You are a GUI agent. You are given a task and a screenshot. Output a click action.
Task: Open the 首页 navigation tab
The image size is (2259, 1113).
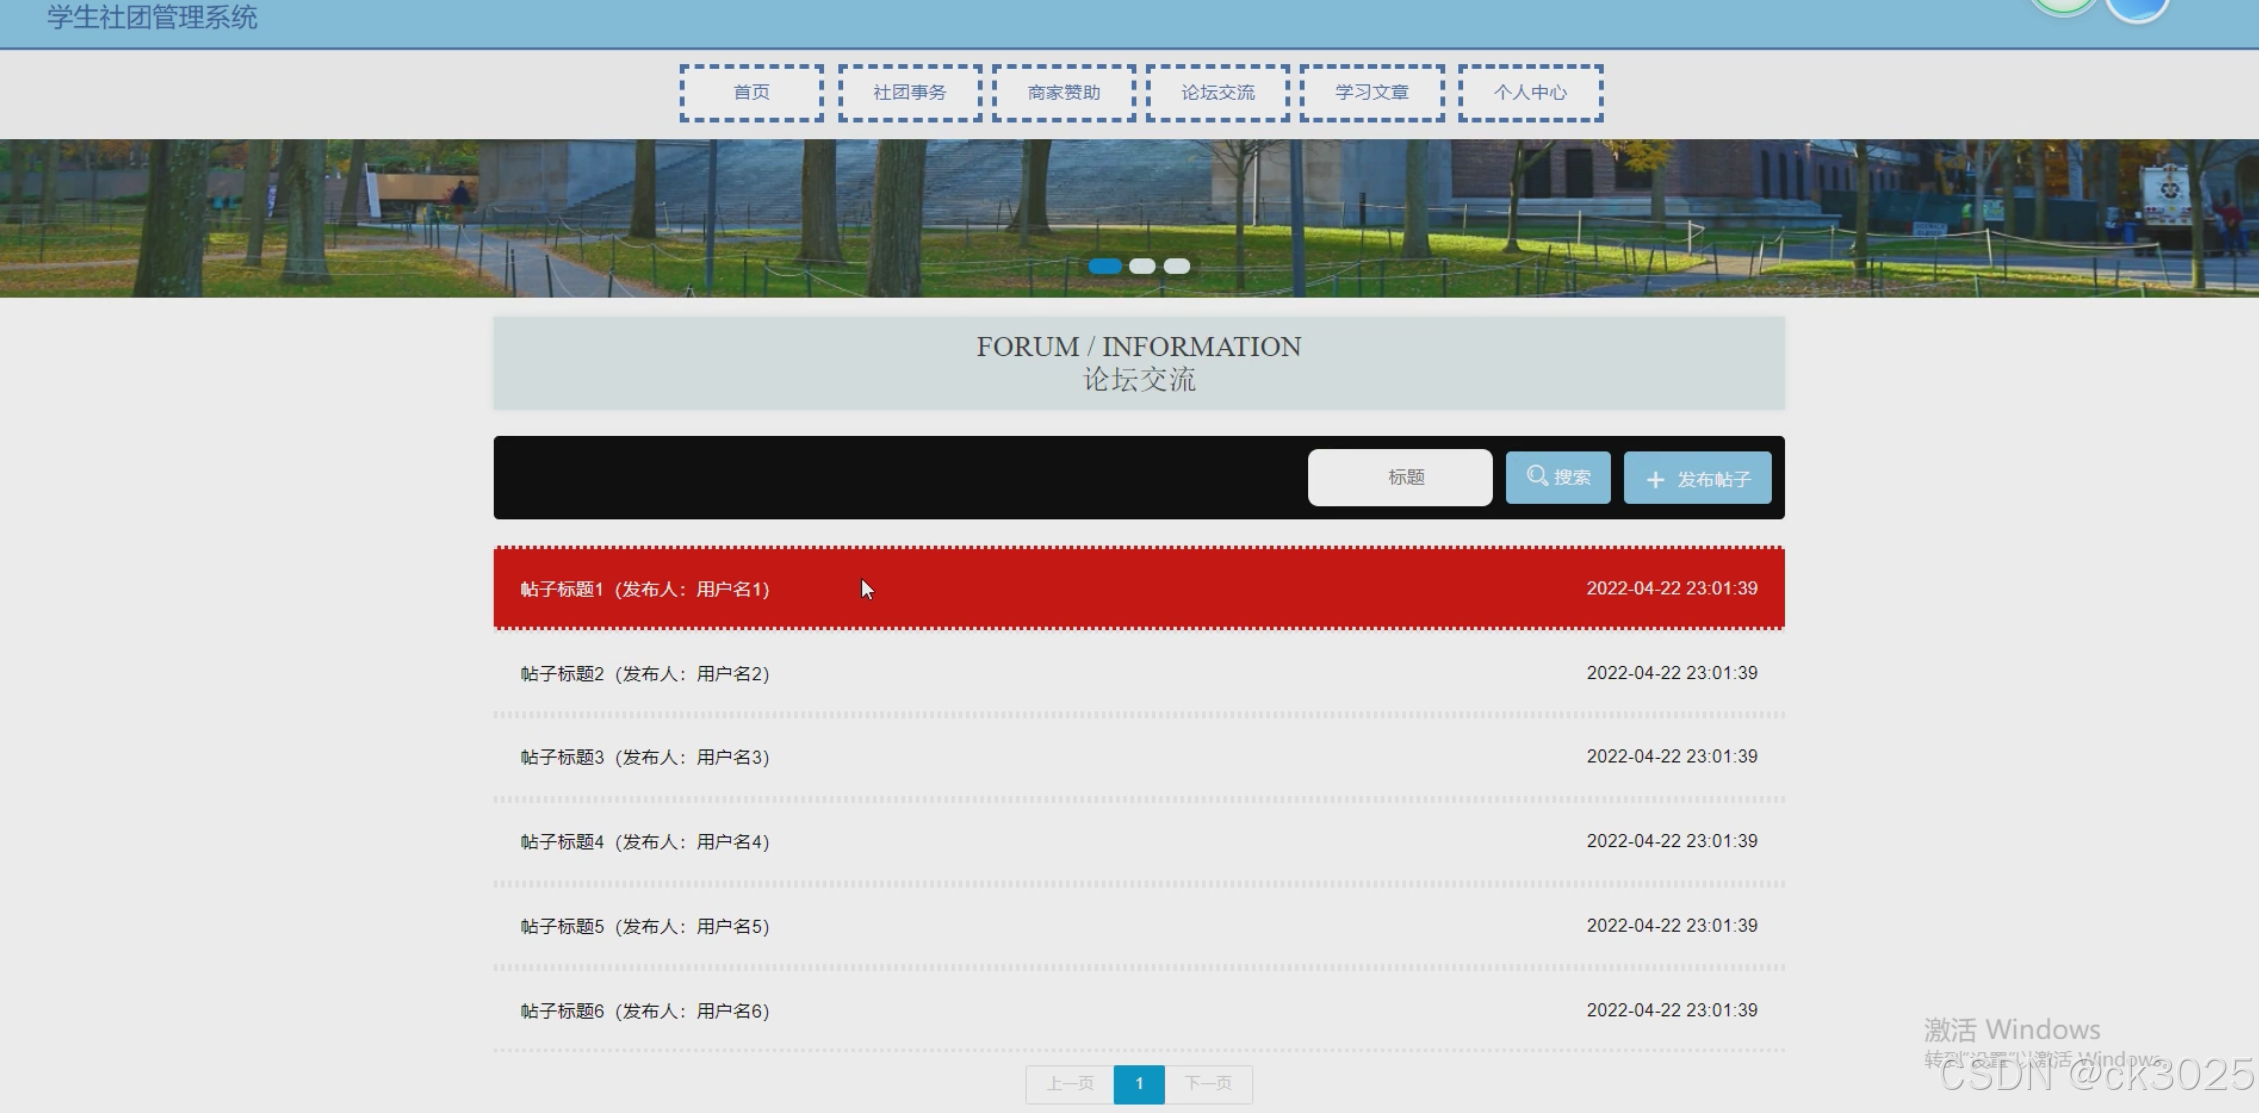752,93
